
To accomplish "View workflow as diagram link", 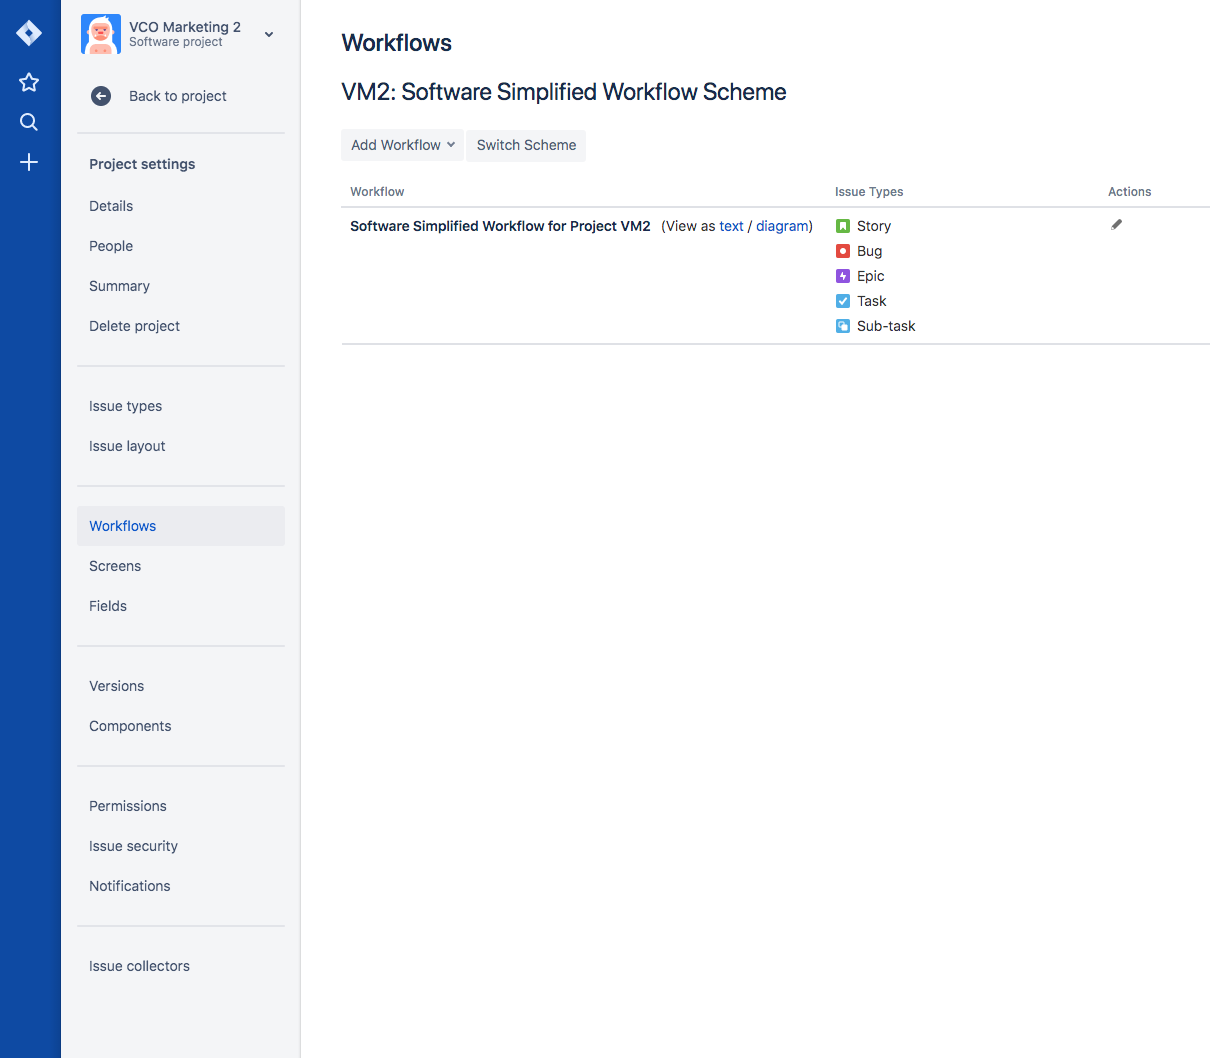I will tap(782, 226).
